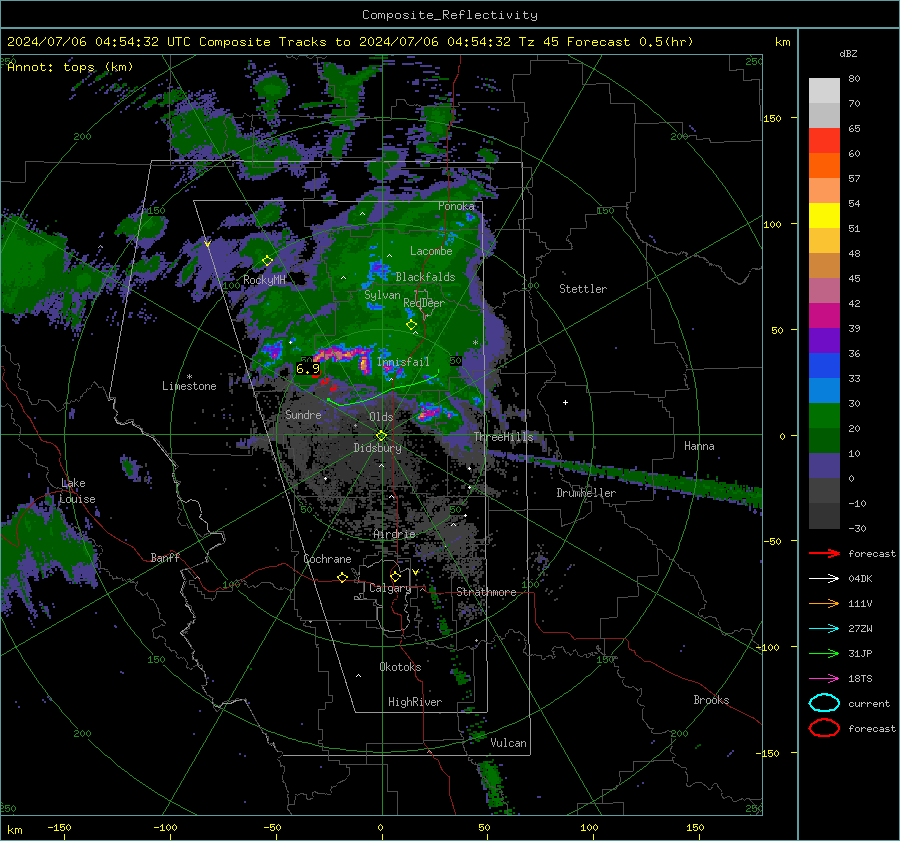Pick the blue swatch between 36 and 33 dBZ
Viewport: 900px width, 841px height.
(x=824, y=366)
